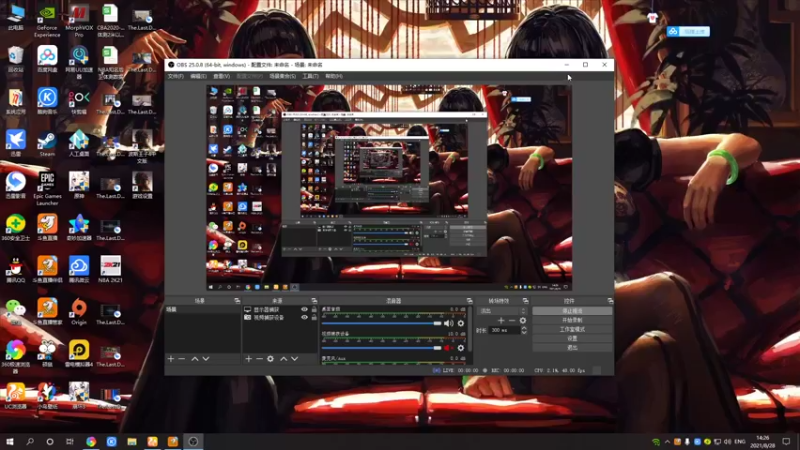Move source up in Sources panel
800x450 pixels.
(284, 359)
